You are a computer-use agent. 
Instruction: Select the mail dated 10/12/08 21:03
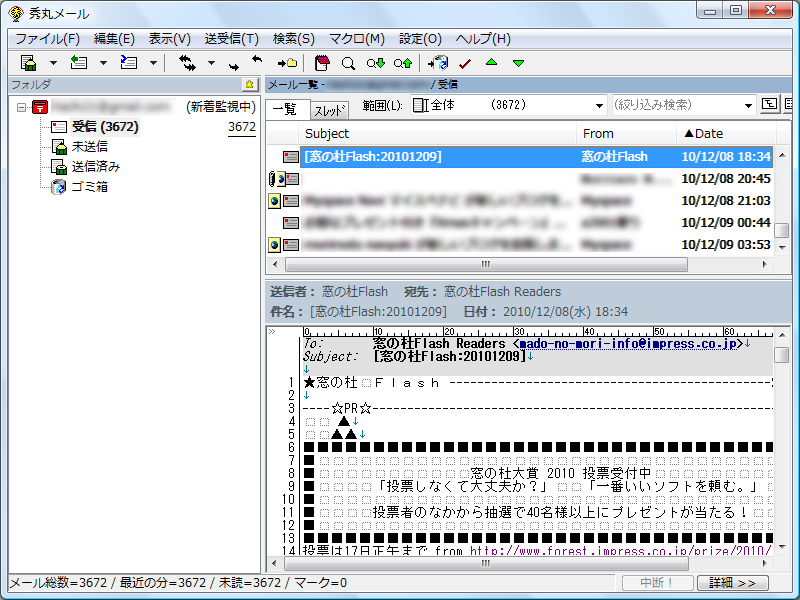click(519, 201)
